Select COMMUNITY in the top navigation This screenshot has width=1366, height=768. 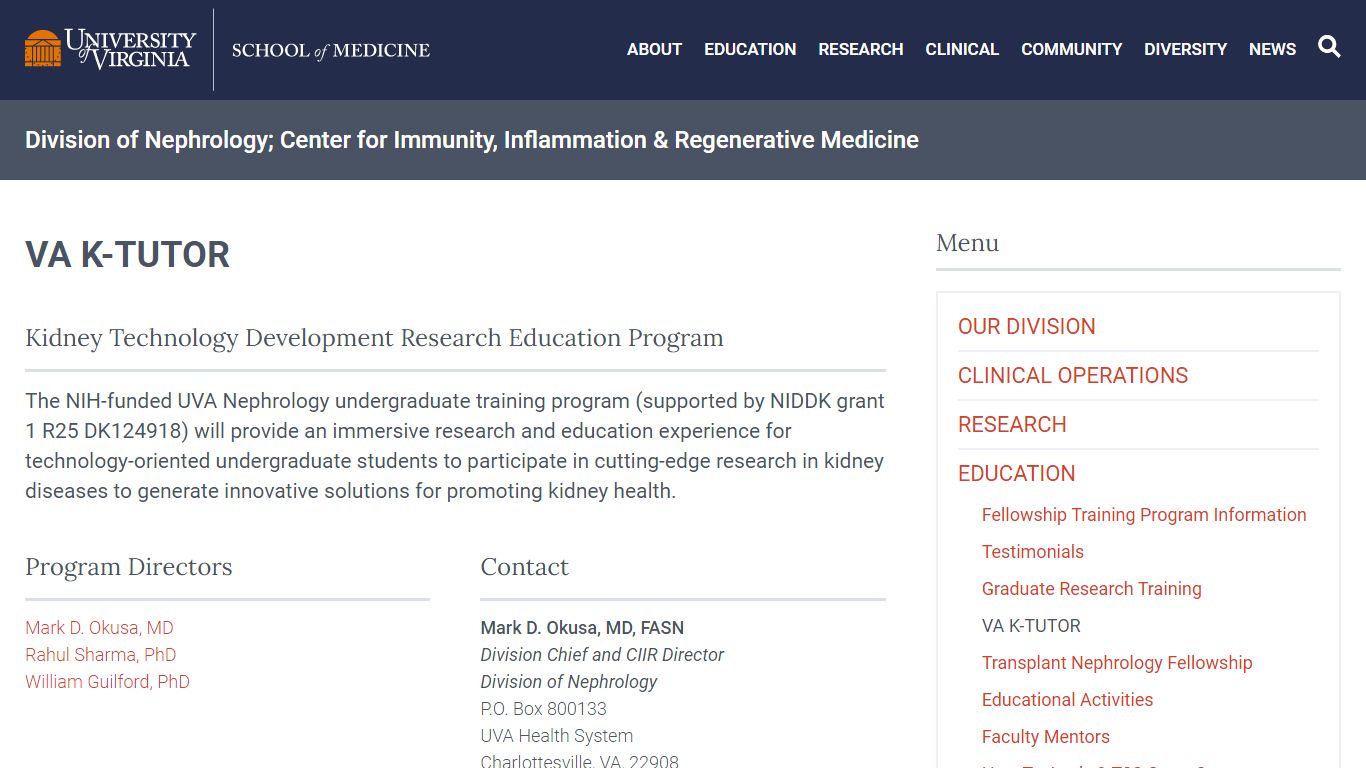tap(1071, 49)
